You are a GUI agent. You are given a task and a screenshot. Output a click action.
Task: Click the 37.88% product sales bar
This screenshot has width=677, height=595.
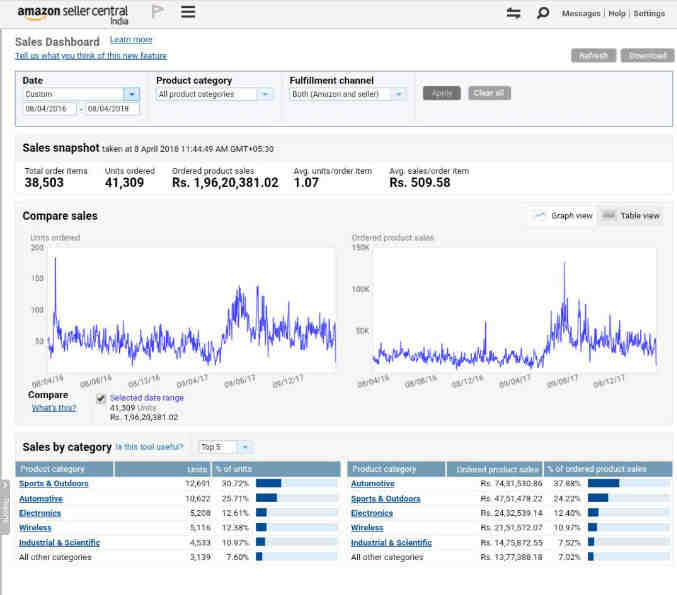(x=629, y=483)
